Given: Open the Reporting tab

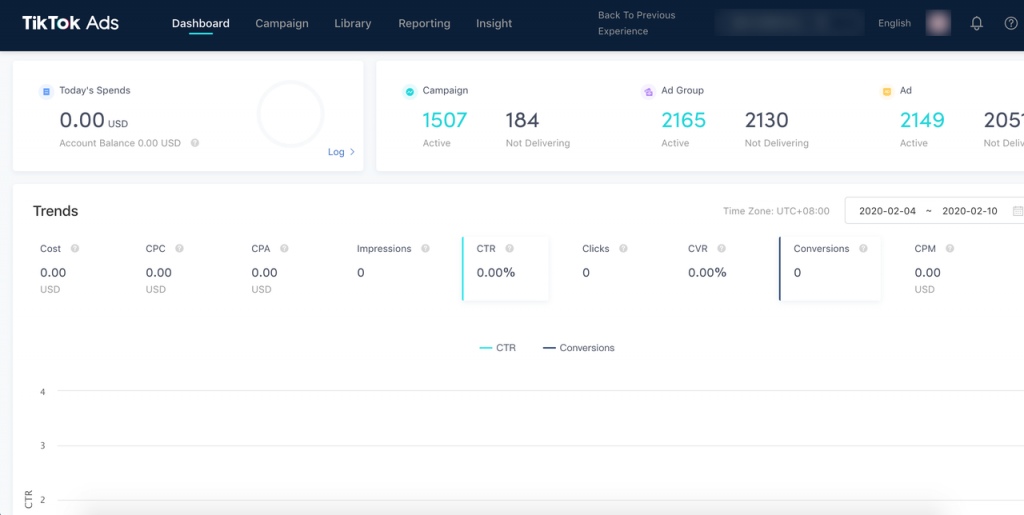Looking at the screenshot, I should [424, 23].
